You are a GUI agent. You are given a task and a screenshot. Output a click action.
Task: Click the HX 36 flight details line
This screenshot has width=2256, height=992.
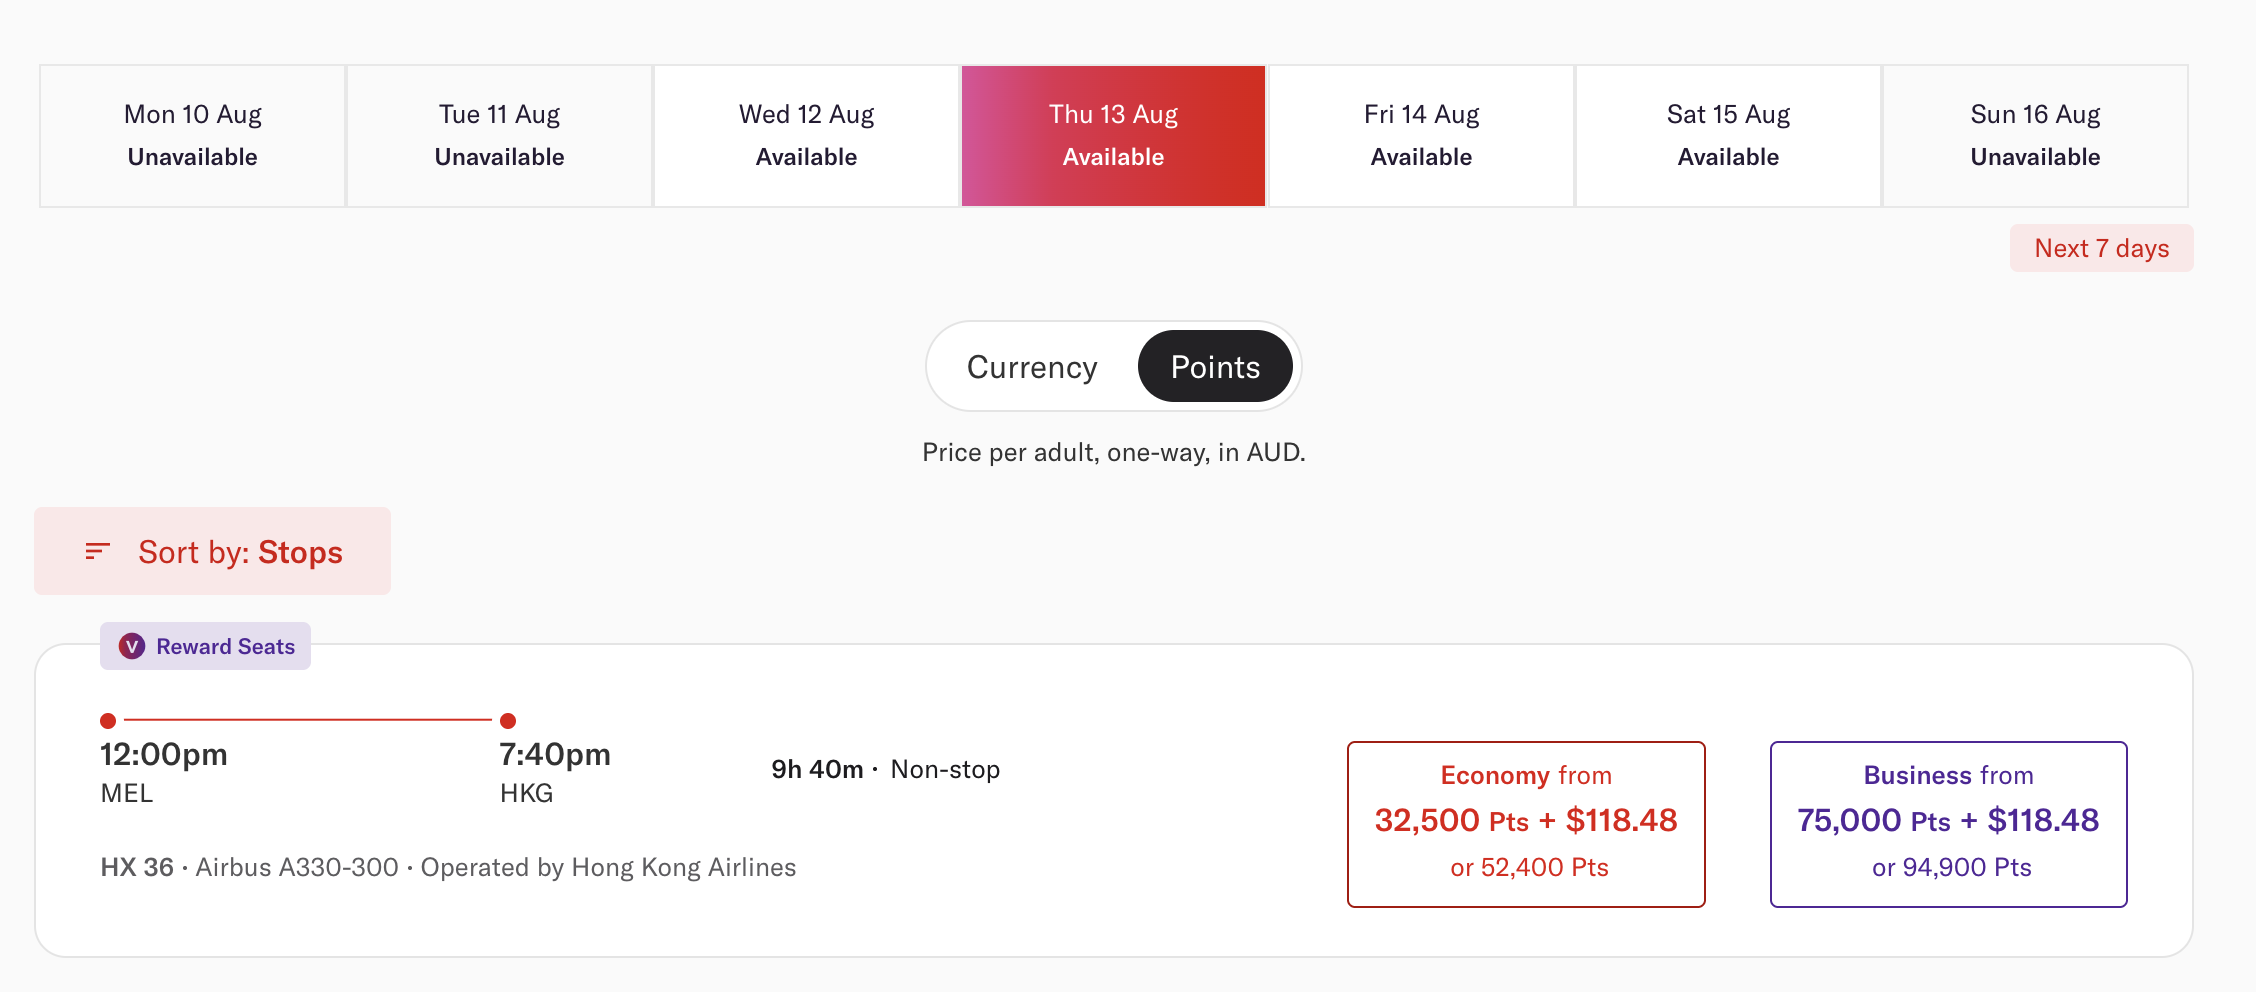448,867
